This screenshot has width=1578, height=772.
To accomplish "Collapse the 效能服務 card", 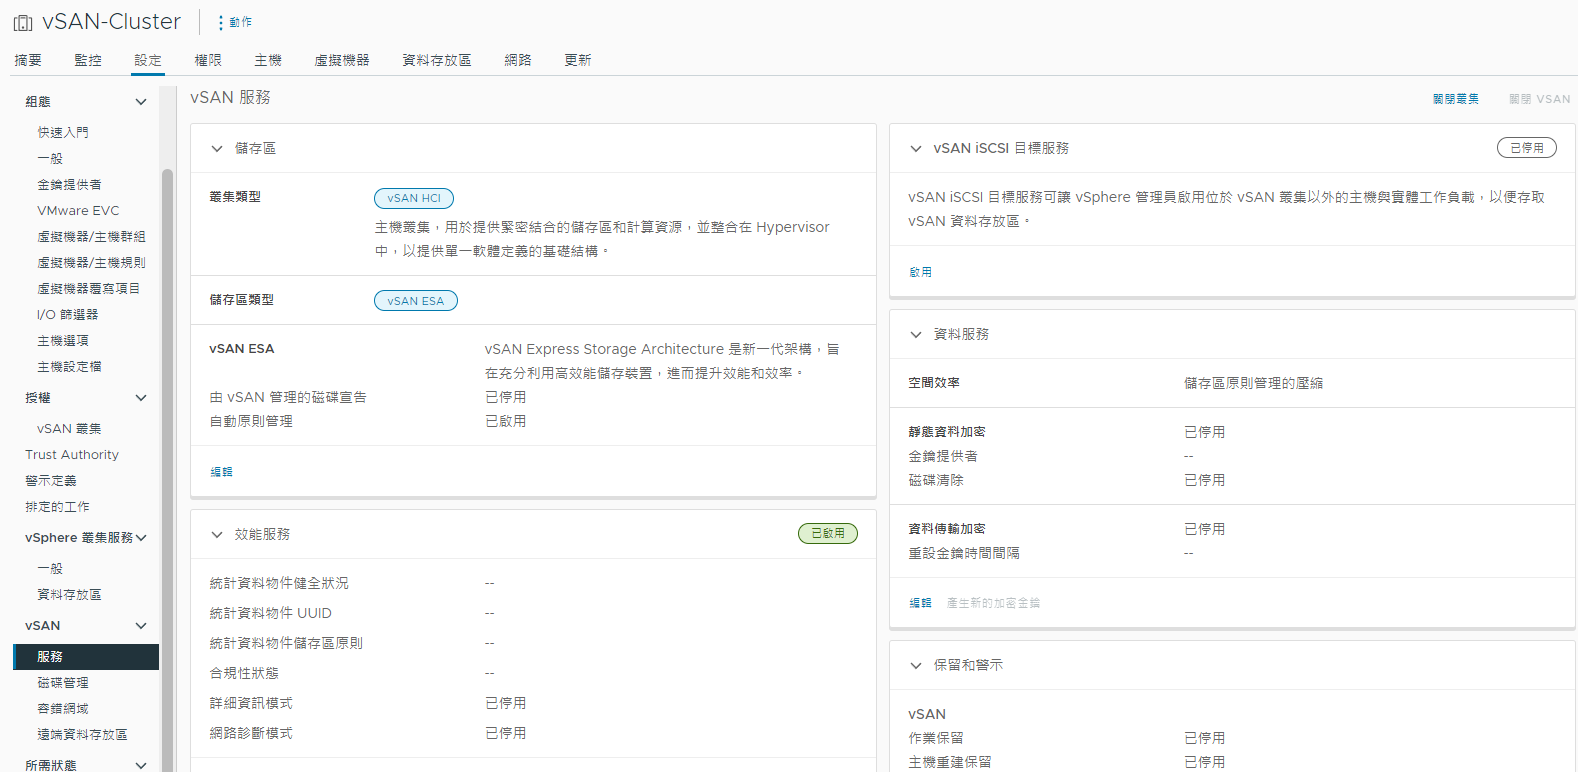I will tap(217, 535).
